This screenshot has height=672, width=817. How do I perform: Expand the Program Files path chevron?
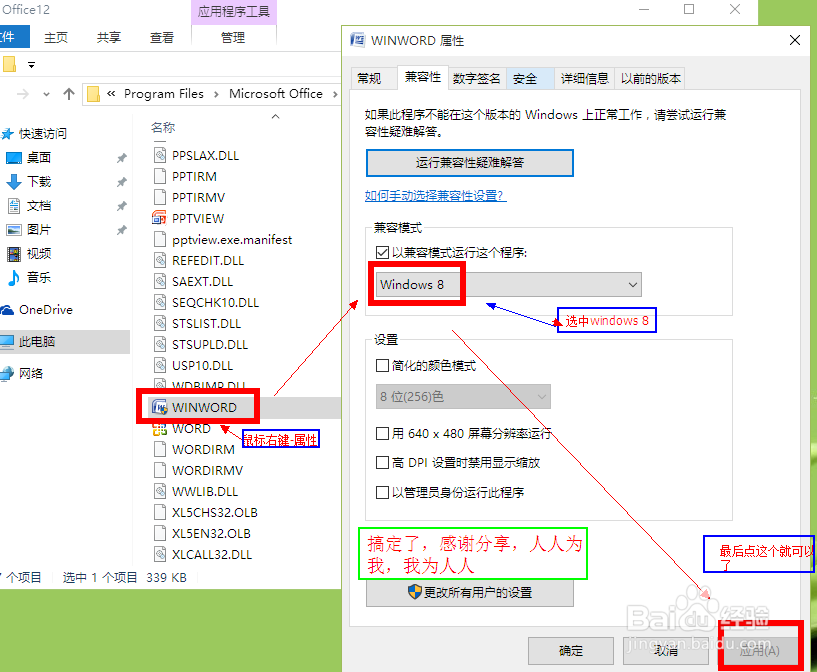click(216, 94)
